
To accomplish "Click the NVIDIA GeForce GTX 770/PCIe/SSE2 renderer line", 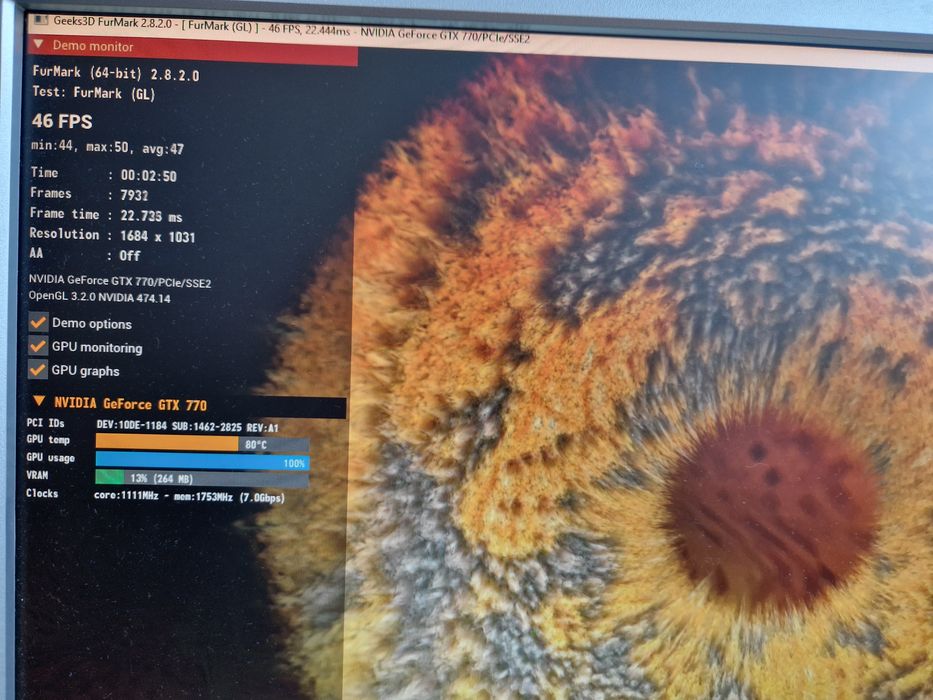I will (x=120, y=281).
